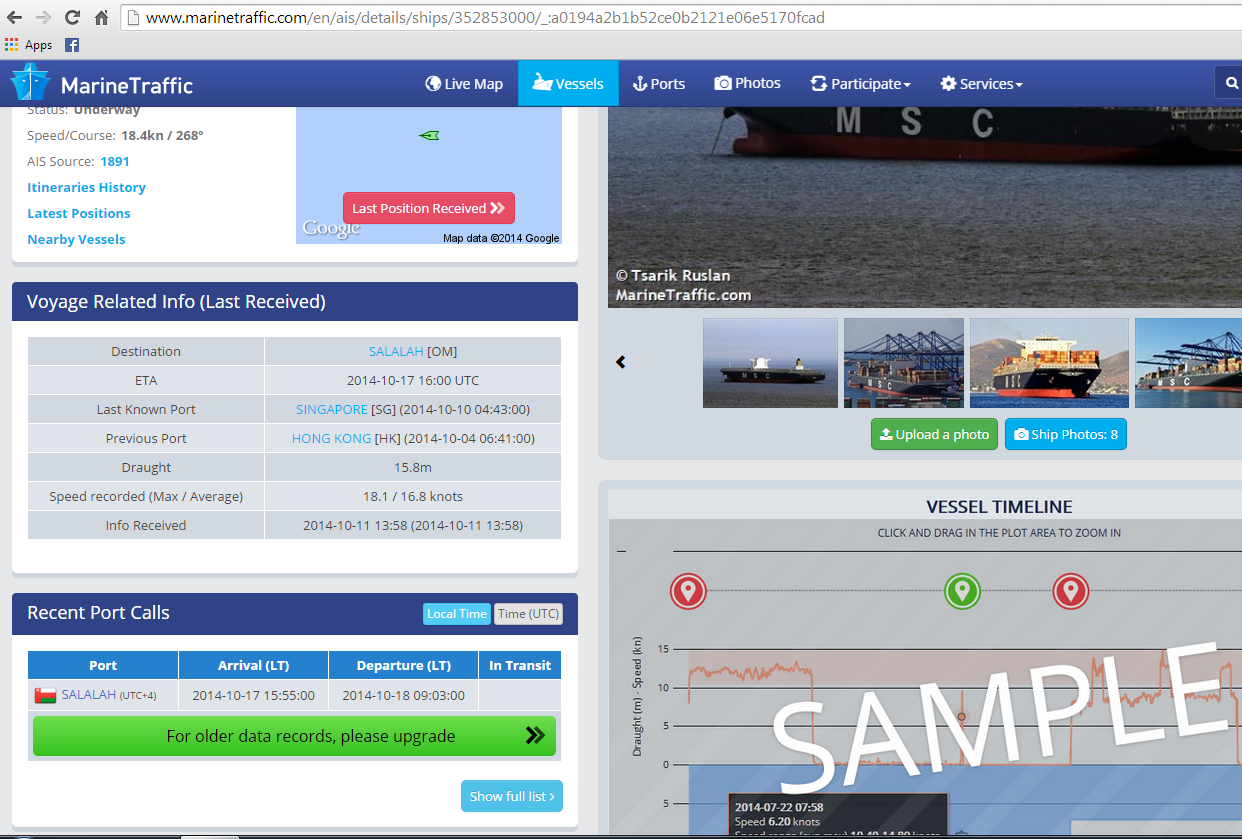Click the AIS Source 1891 link
The height and width of the screenshot is (839, 1242).
115,161
